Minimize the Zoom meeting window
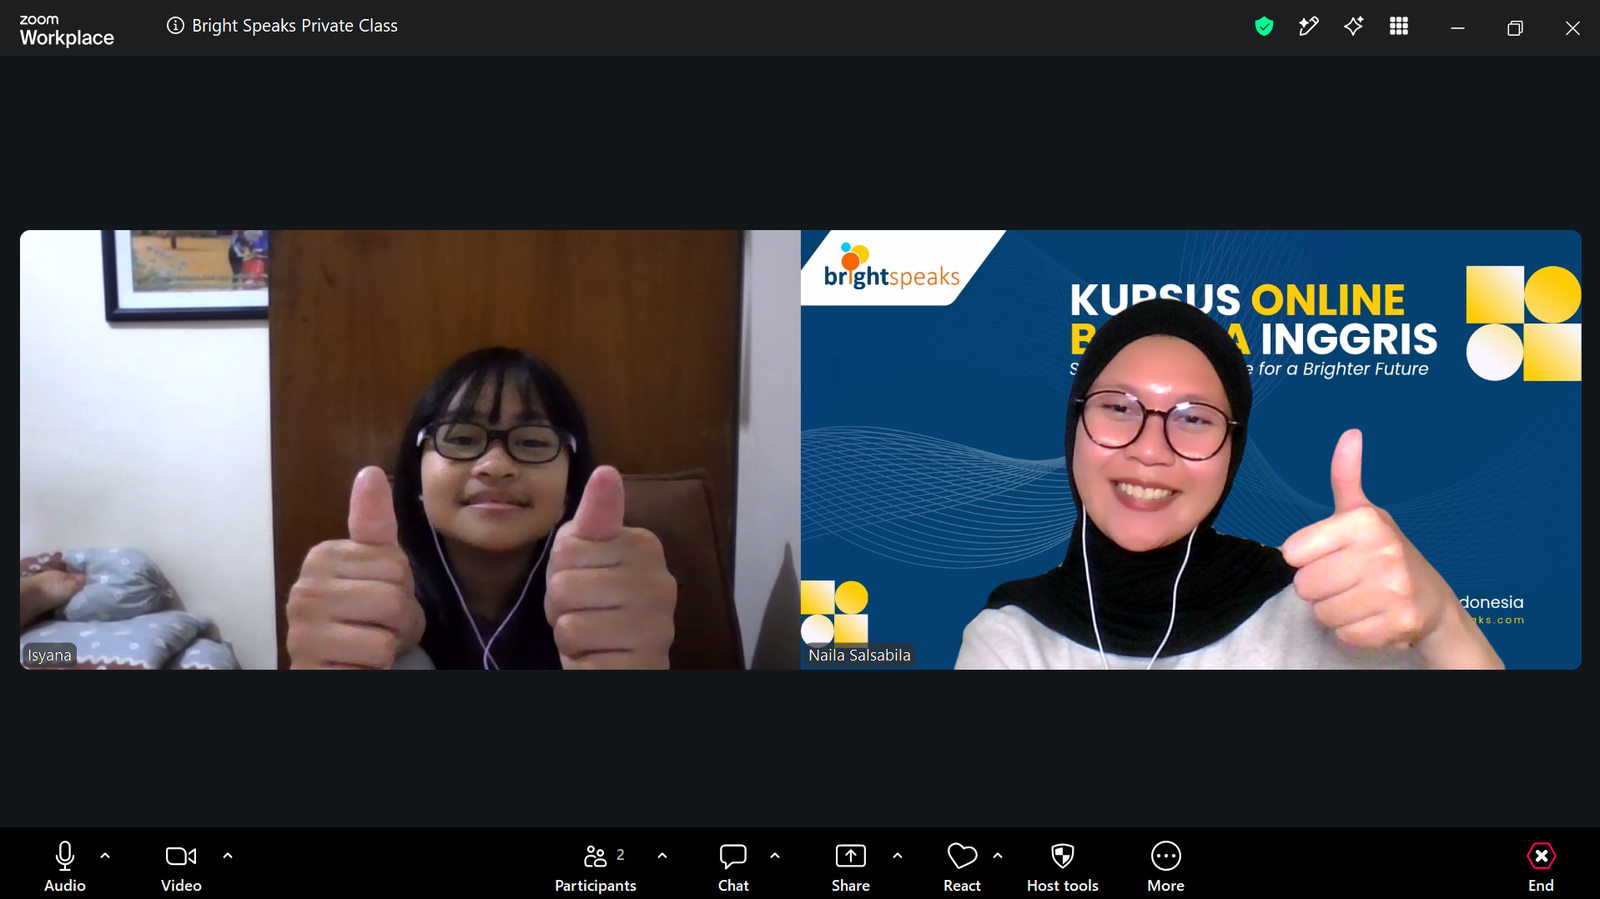 point(1458,28)
